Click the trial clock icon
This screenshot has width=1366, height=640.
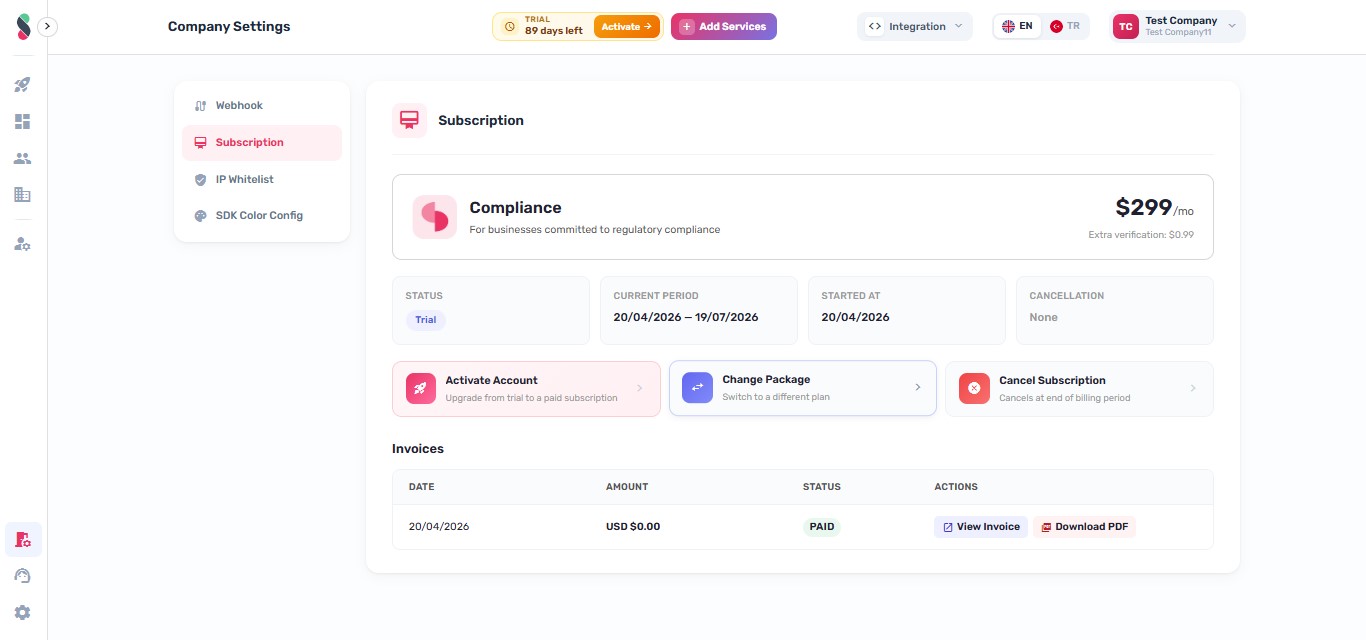(509, 27)
